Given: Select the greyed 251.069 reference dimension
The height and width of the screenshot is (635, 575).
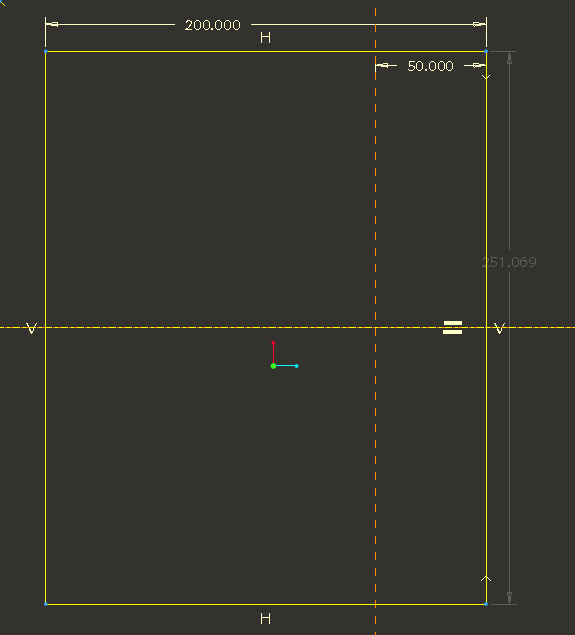Looking at the screenshot, I should point(509,262).
